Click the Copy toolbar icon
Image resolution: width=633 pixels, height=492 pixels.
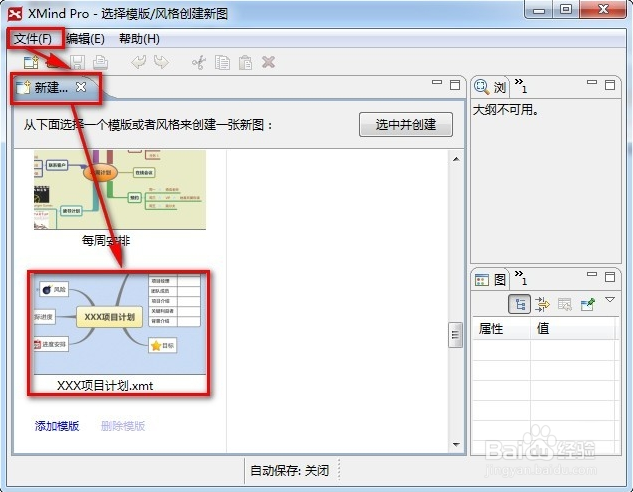[x=222, y=63]
